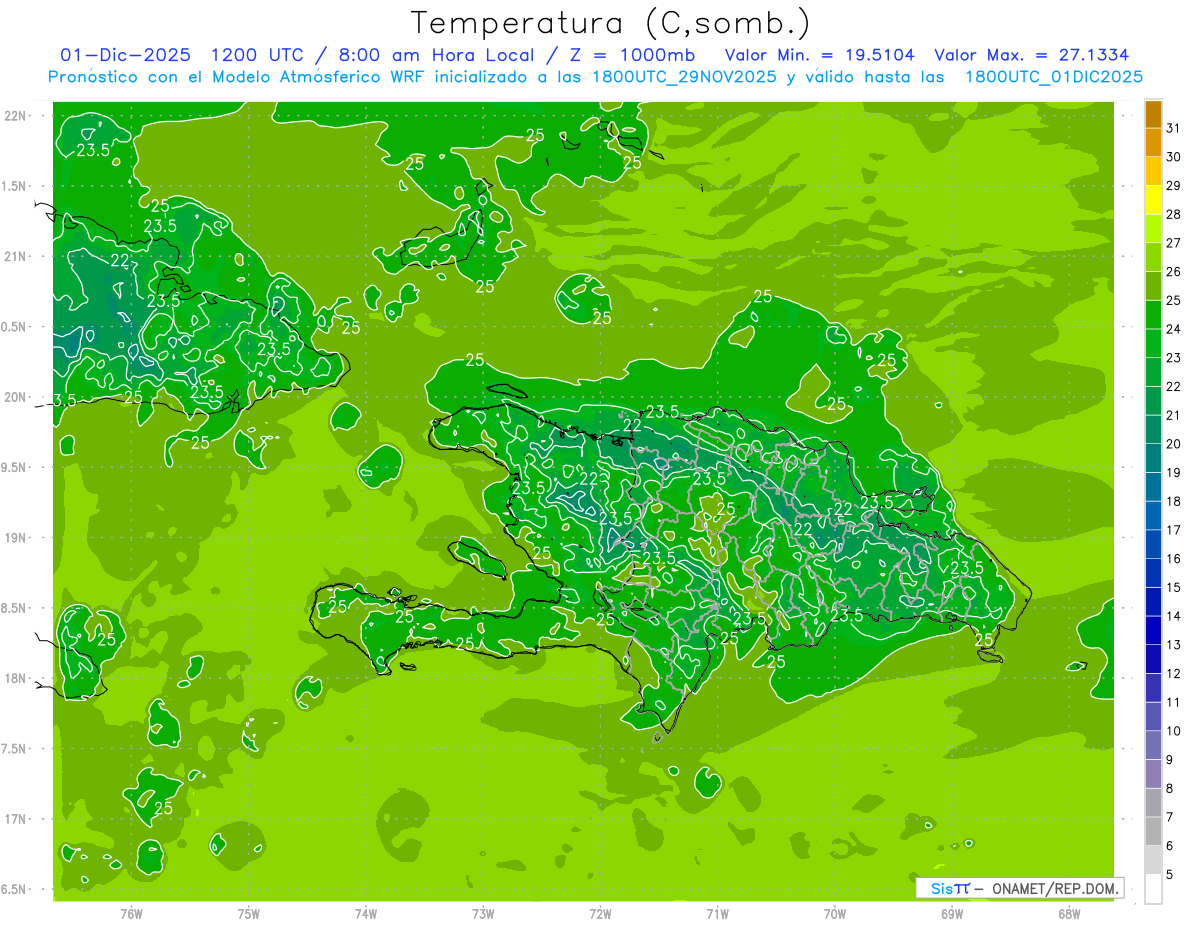Click the "18N" latitude axis label
The image size is (1200, 927).
(x=15, y=678)
